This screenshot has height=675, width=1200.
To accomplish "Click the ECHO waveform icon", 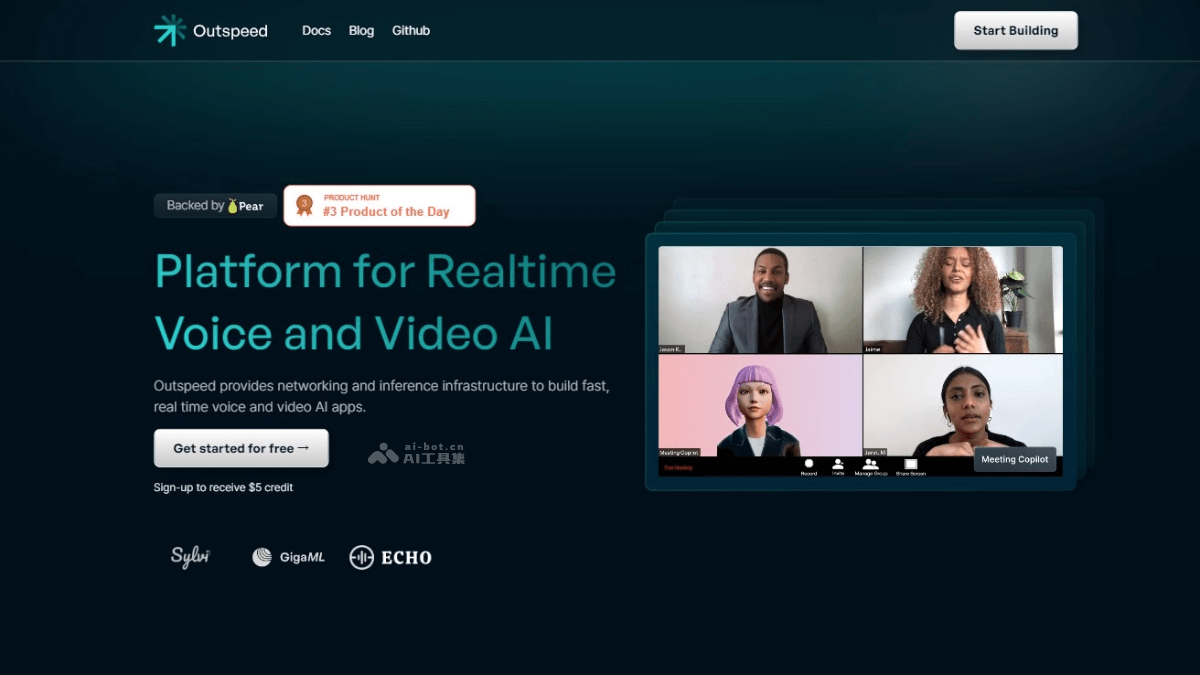I will 361,557.
